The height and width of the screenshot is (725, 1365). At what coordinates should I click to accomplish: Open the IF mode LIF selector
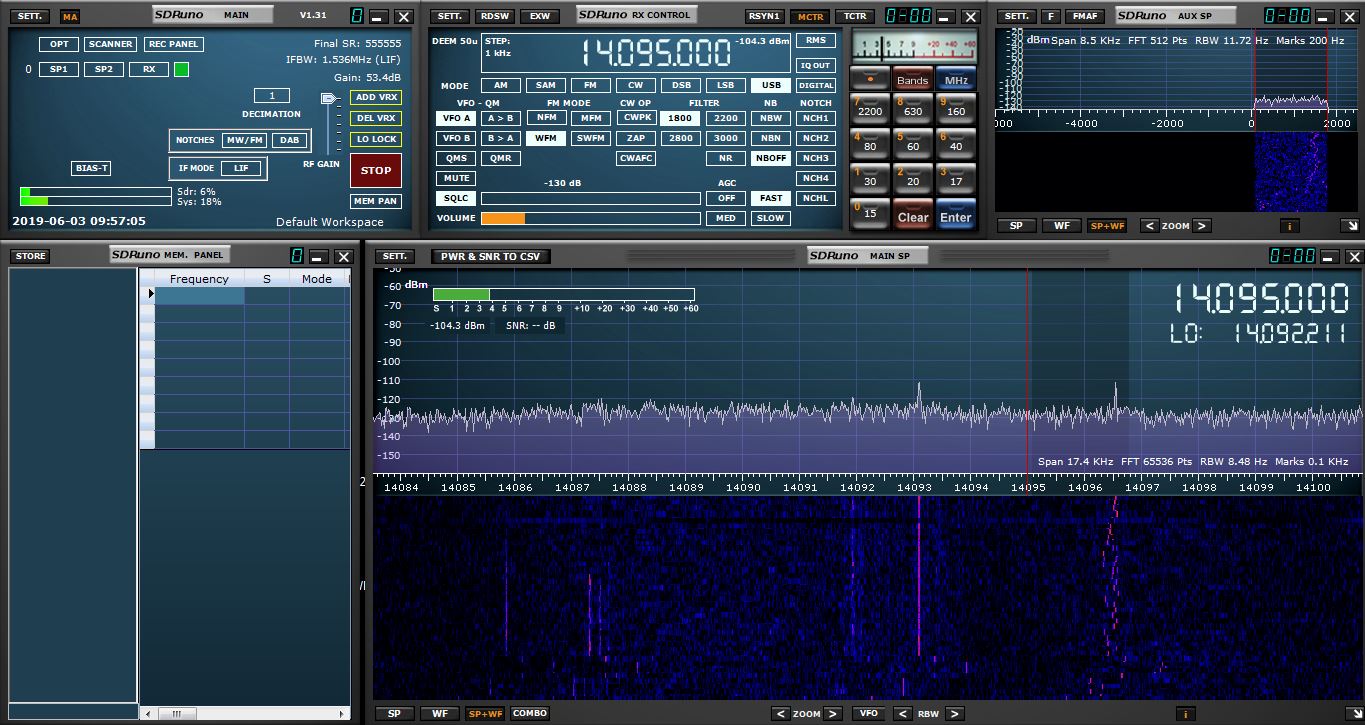pyautogui.click(x=241, y=168)
